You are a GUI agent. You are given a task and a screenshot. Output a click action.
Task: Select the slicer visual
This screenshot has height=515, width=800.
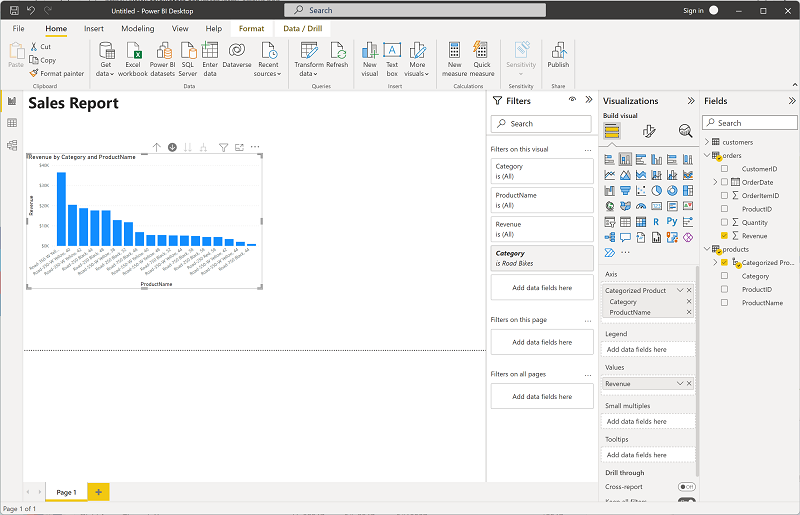[609, 222]
